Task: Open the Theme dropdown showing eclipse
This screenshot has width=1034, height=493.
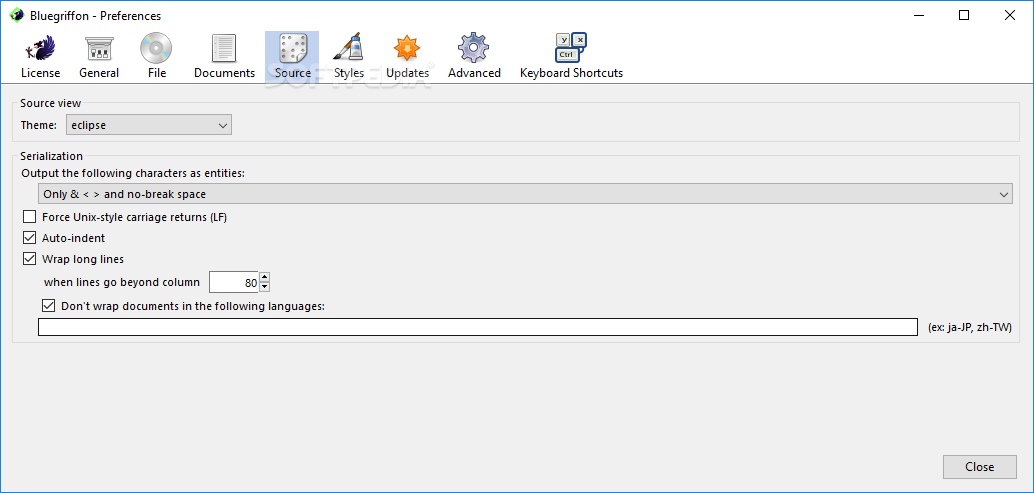Action: (x=149, y=125)
